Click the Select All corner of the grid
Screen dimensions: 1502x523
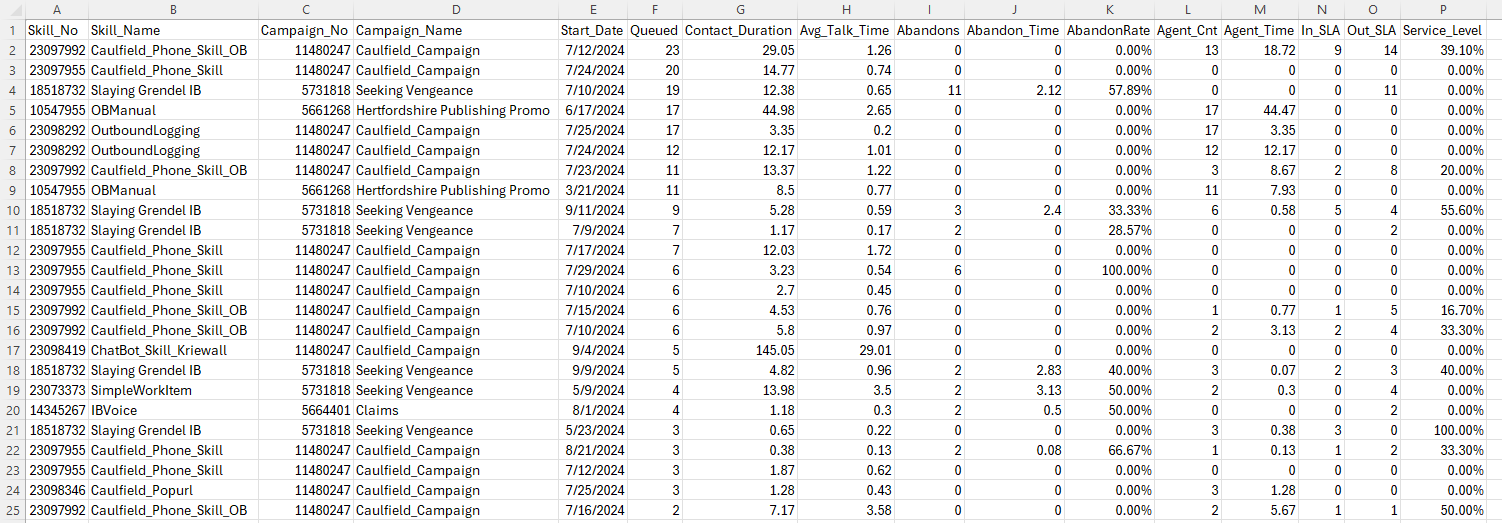click(13, 9)
